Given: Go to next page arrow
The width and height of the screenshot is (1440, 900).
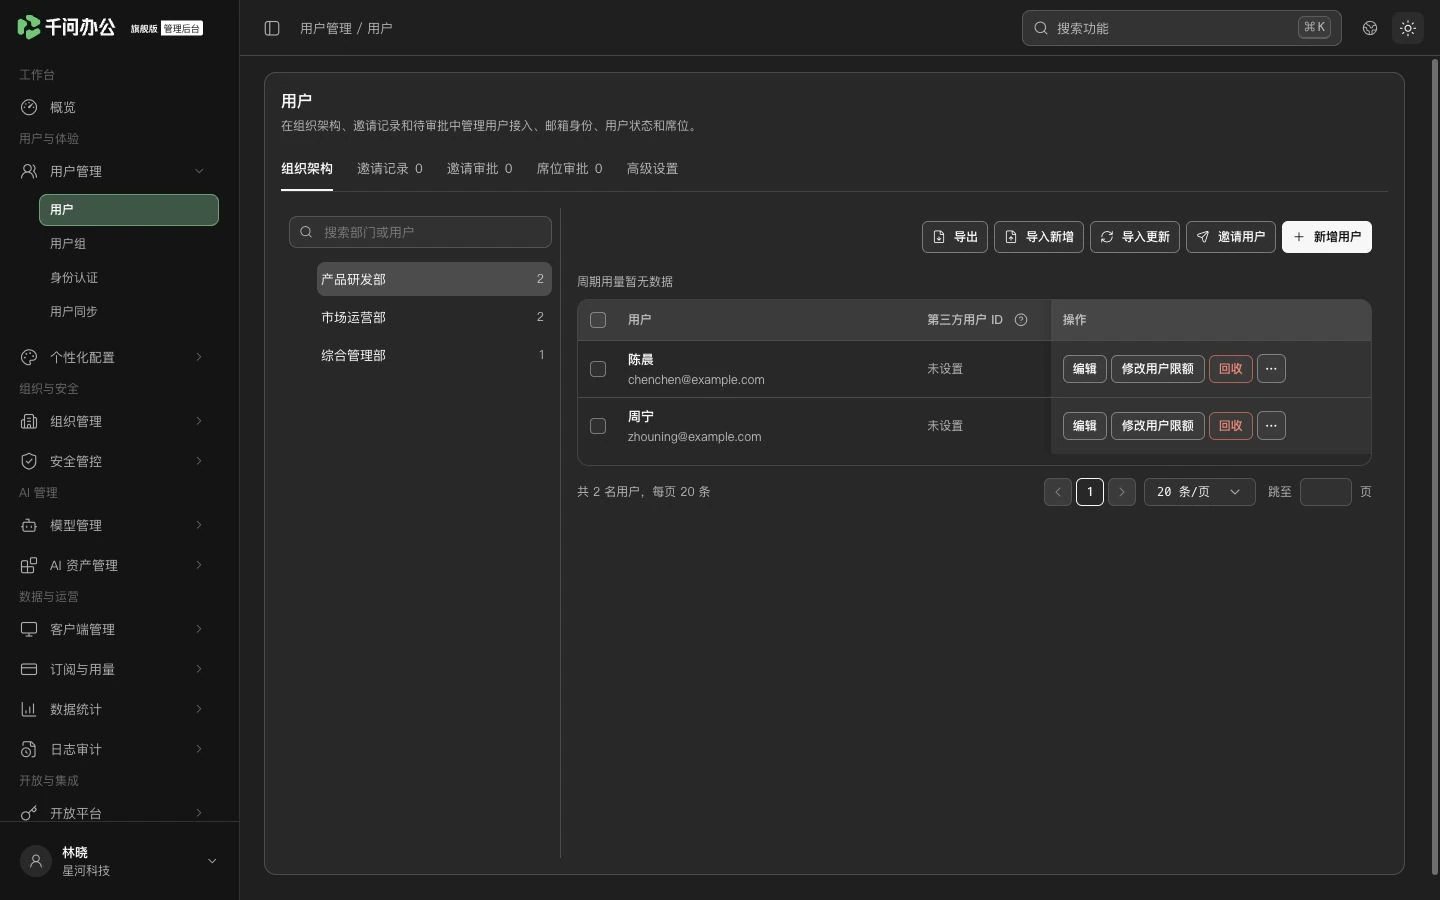Looking at the screenshot, I should 1122,492.
